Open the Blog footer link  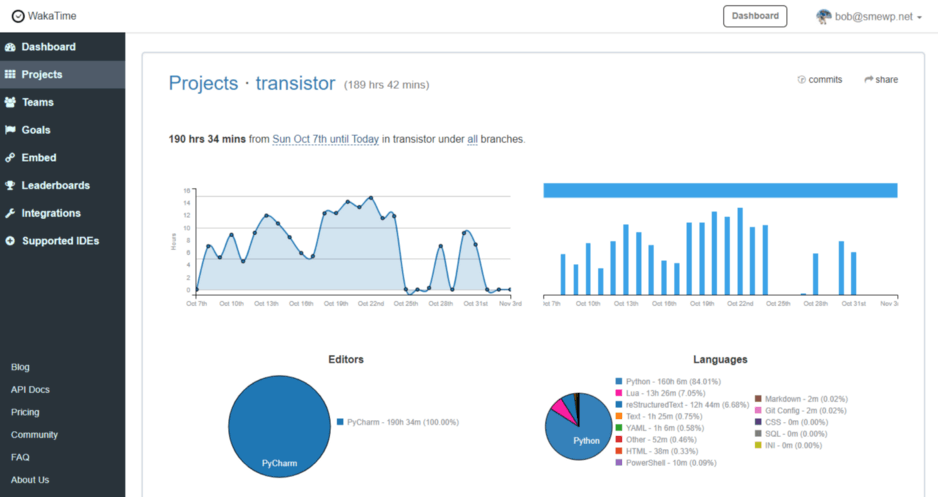20,367
